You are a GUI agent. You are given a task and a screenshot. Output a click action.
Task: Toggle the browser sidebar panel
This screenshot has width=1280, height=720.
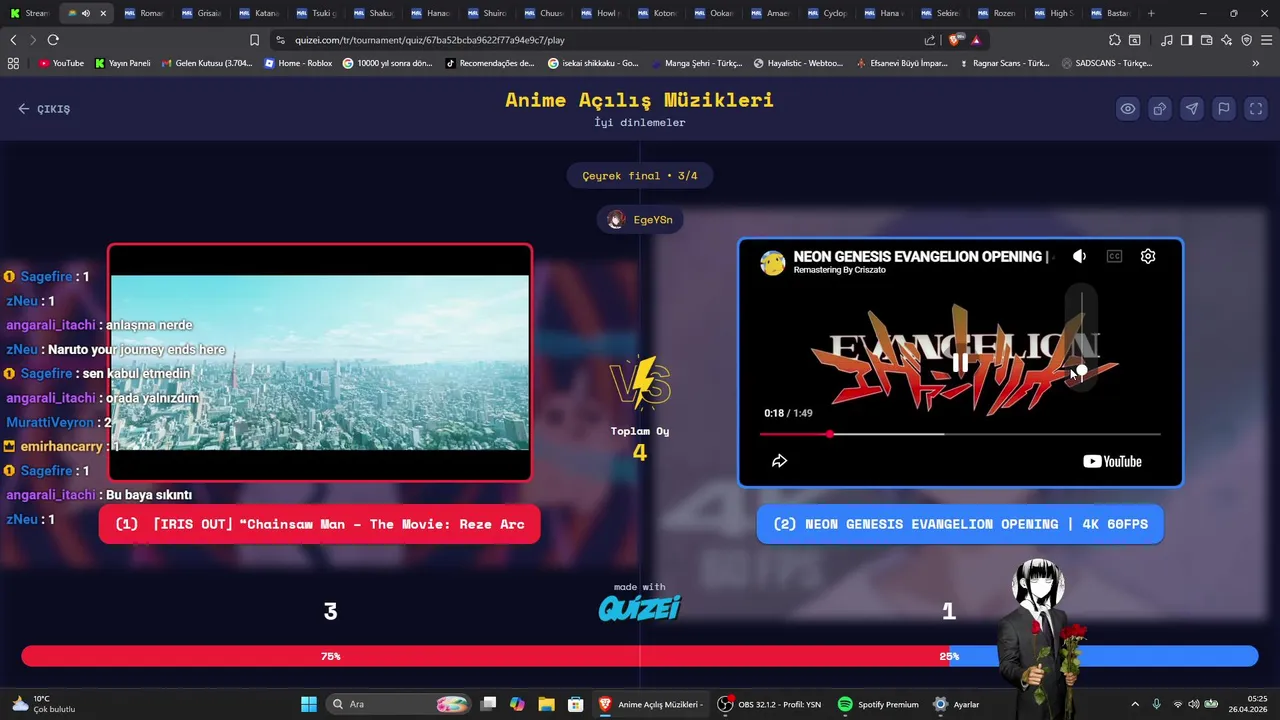coord(1186,40)
